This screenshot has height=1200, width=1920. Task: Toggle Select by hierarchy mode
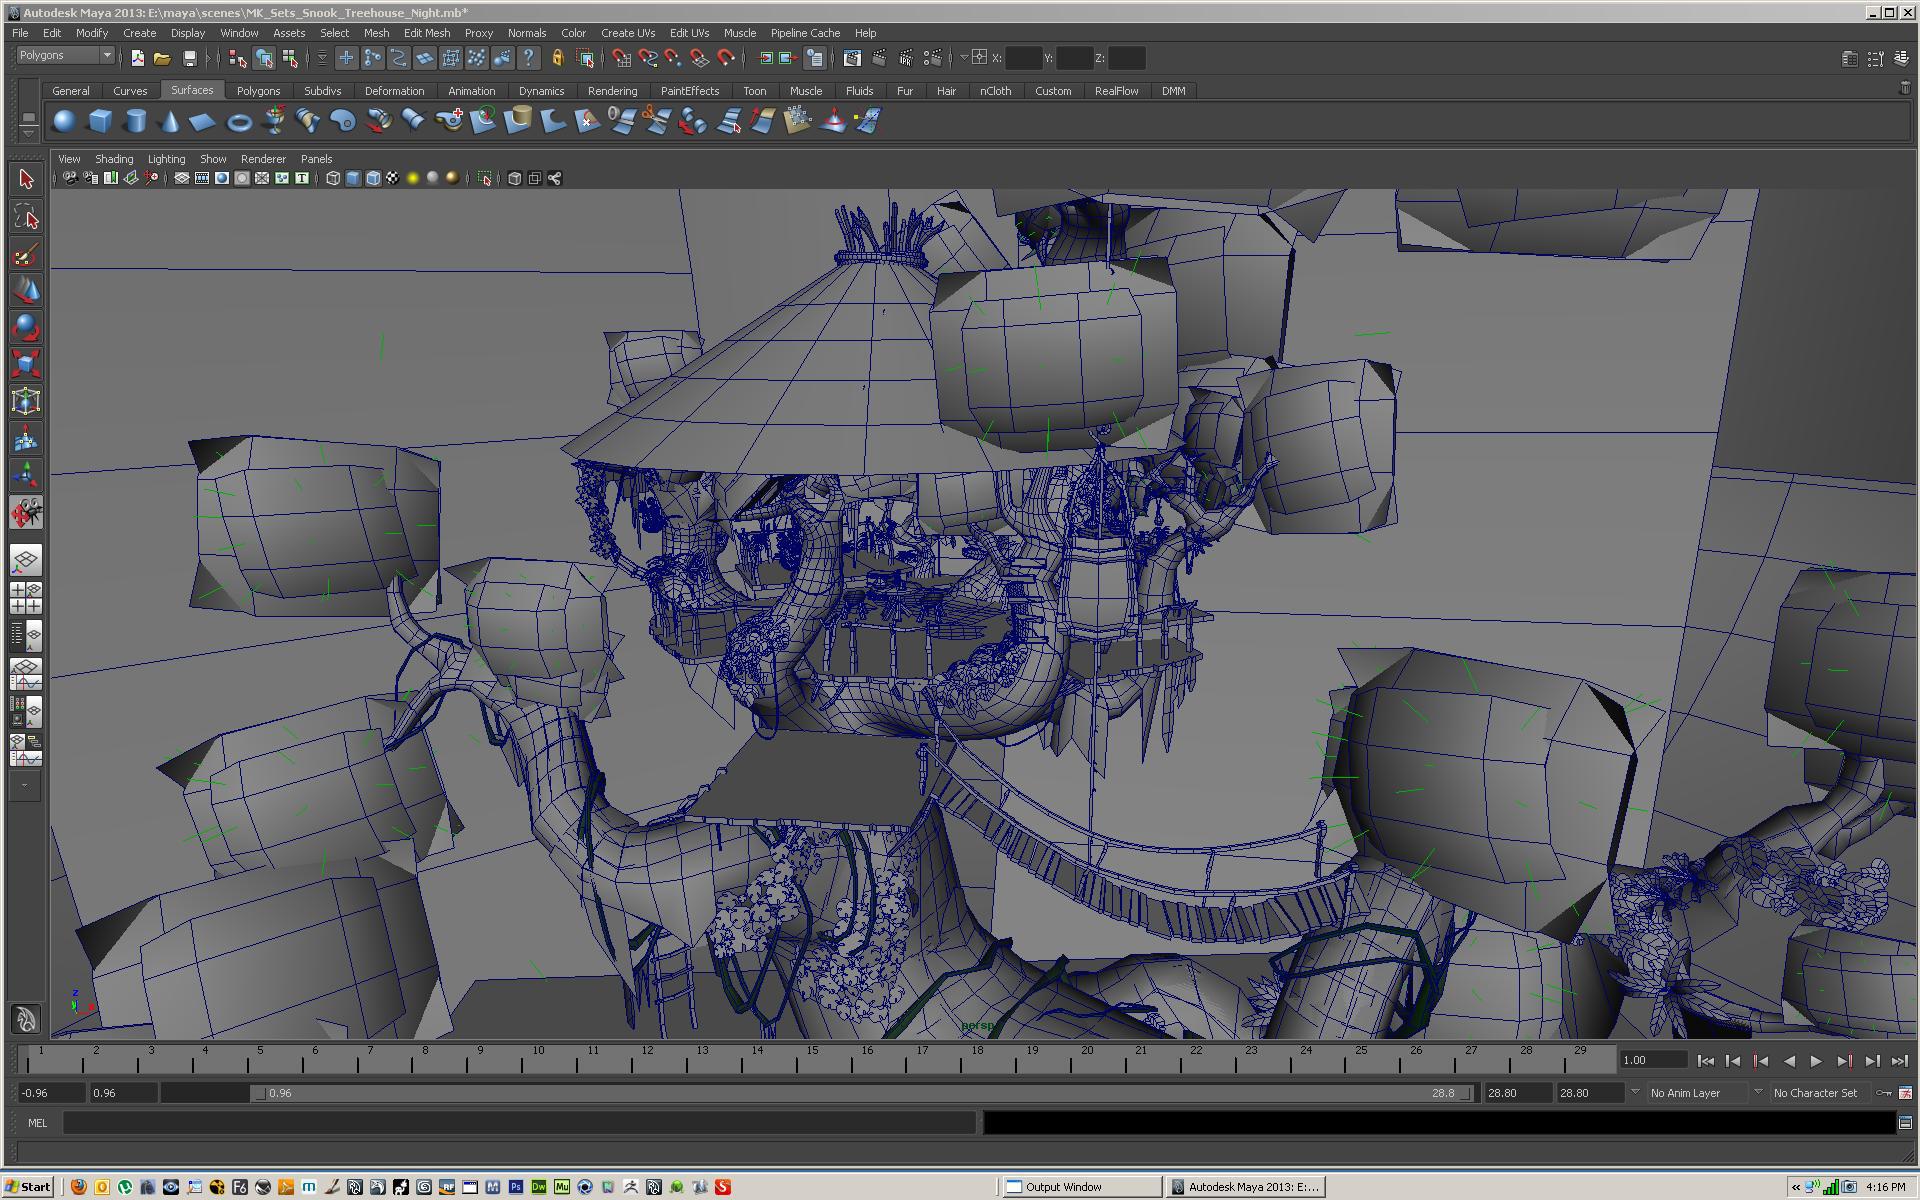[238, 58]
